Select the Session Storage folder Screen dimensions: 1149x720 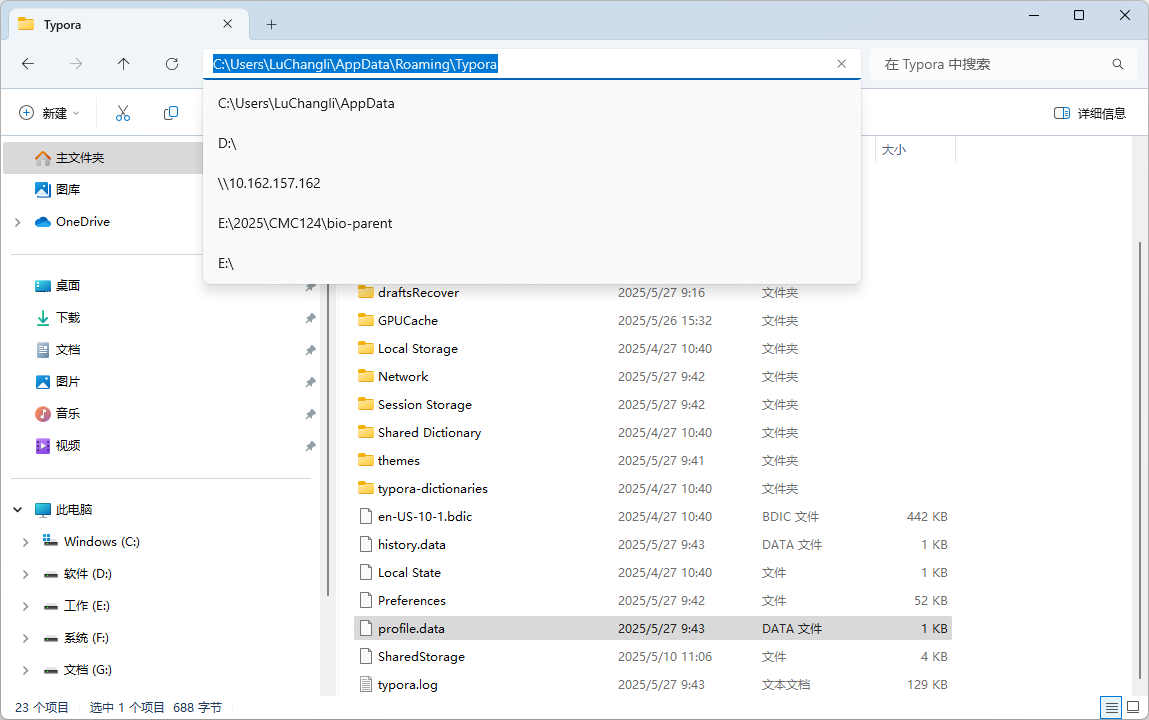652,404
